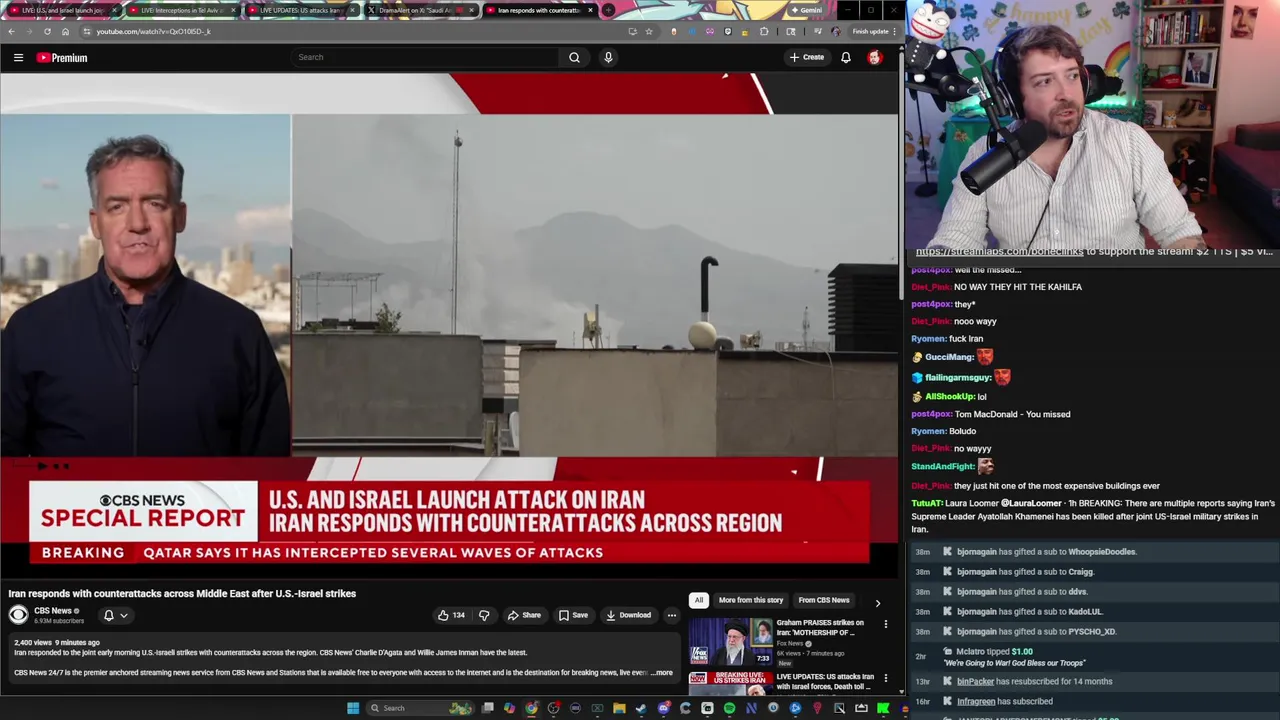Screen dimensions: 1280x720
Task: Click the binPacker username in stream events
Action: point(975,681)
